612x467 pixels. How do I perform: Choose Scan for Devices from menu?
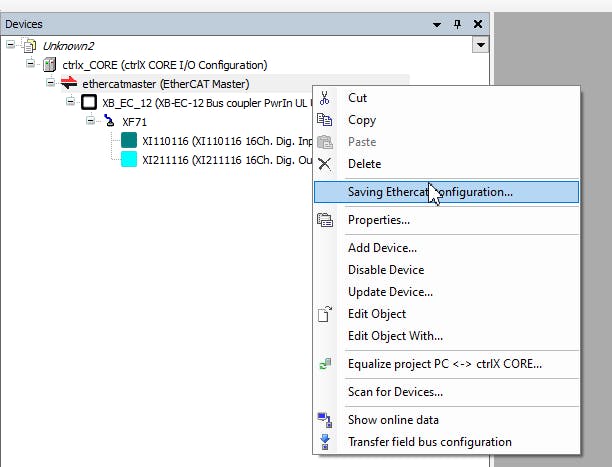click(395, 392)
